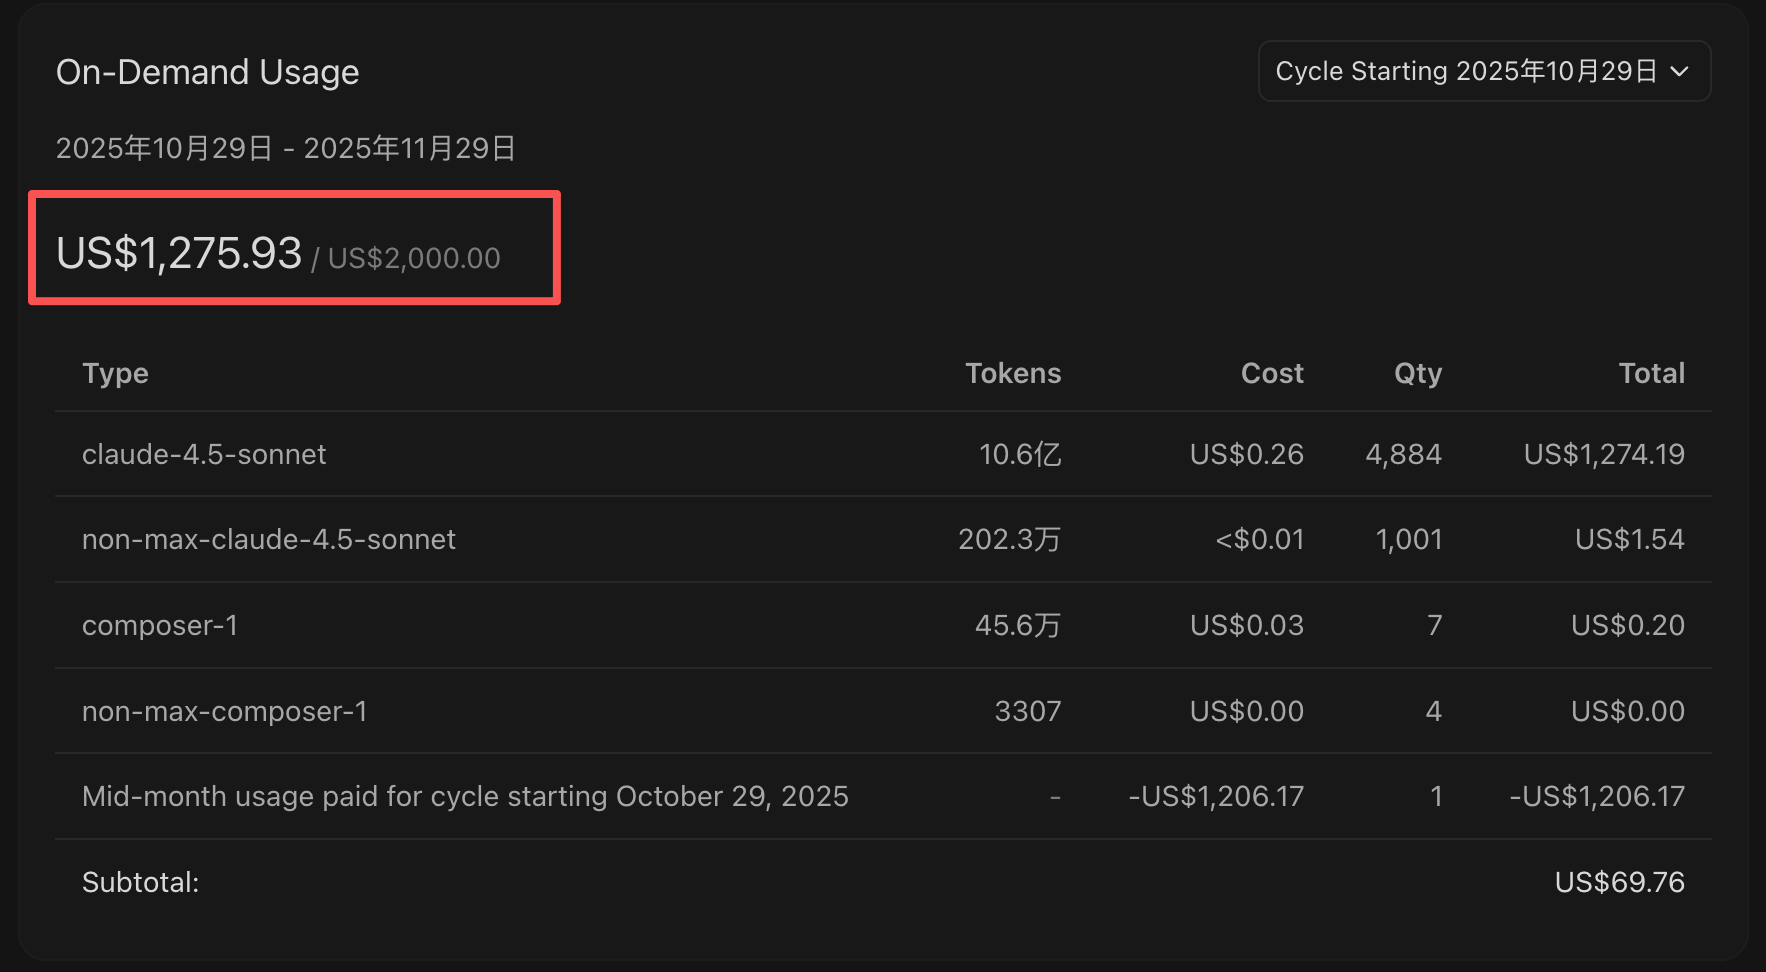1766x972 pixels.
Task: Click the On-Demand Usage heading
Action: 207,71
